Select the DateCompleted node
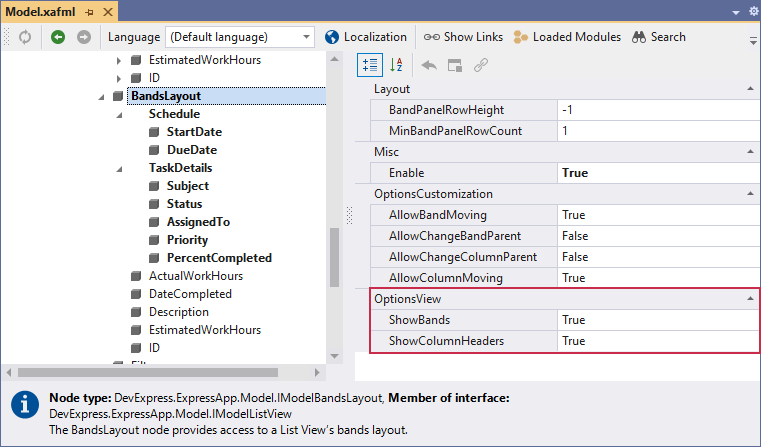 click(190, 294)
